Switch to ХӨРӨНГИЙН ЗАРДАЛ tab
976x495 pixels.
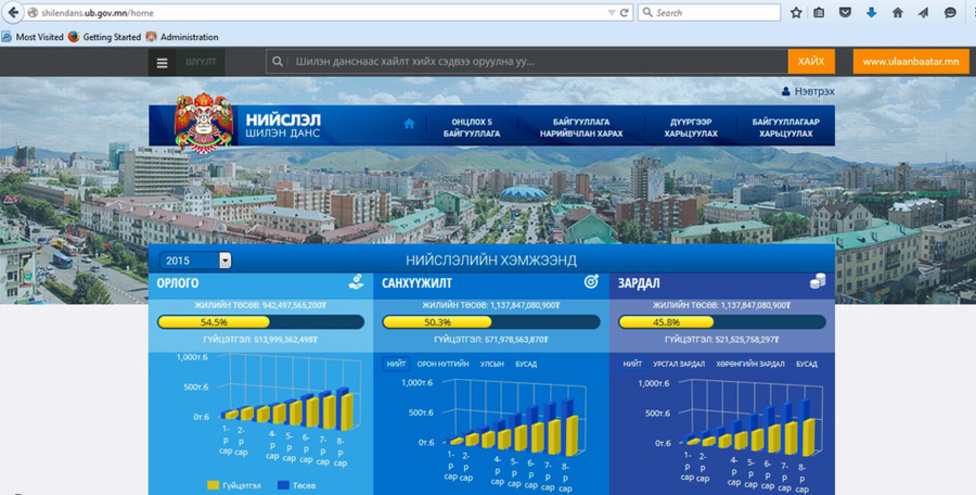[749, 364]
